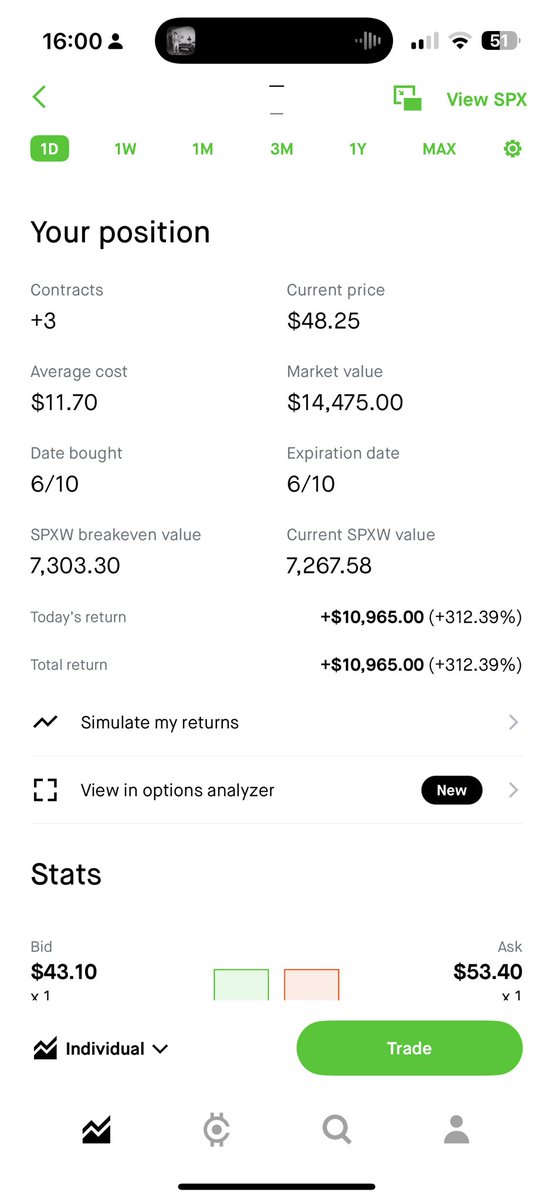
Task: Select the 1W time range
Action: tap(125, 149)
